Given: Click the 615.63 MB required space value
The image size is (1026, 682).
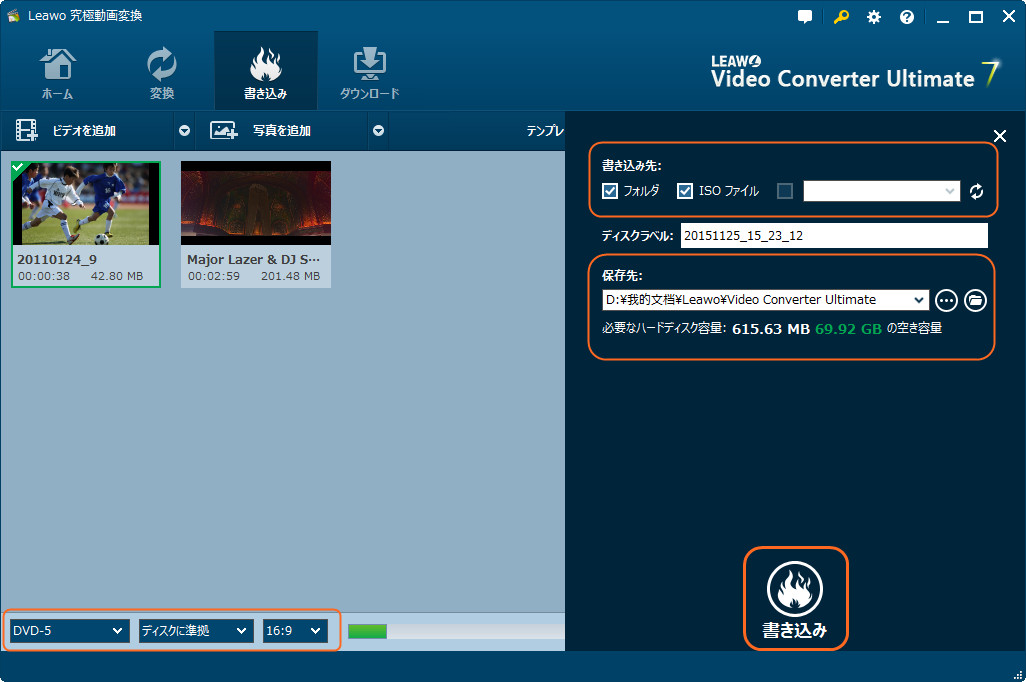Looking at the screenshot, I should pos(771,329).
